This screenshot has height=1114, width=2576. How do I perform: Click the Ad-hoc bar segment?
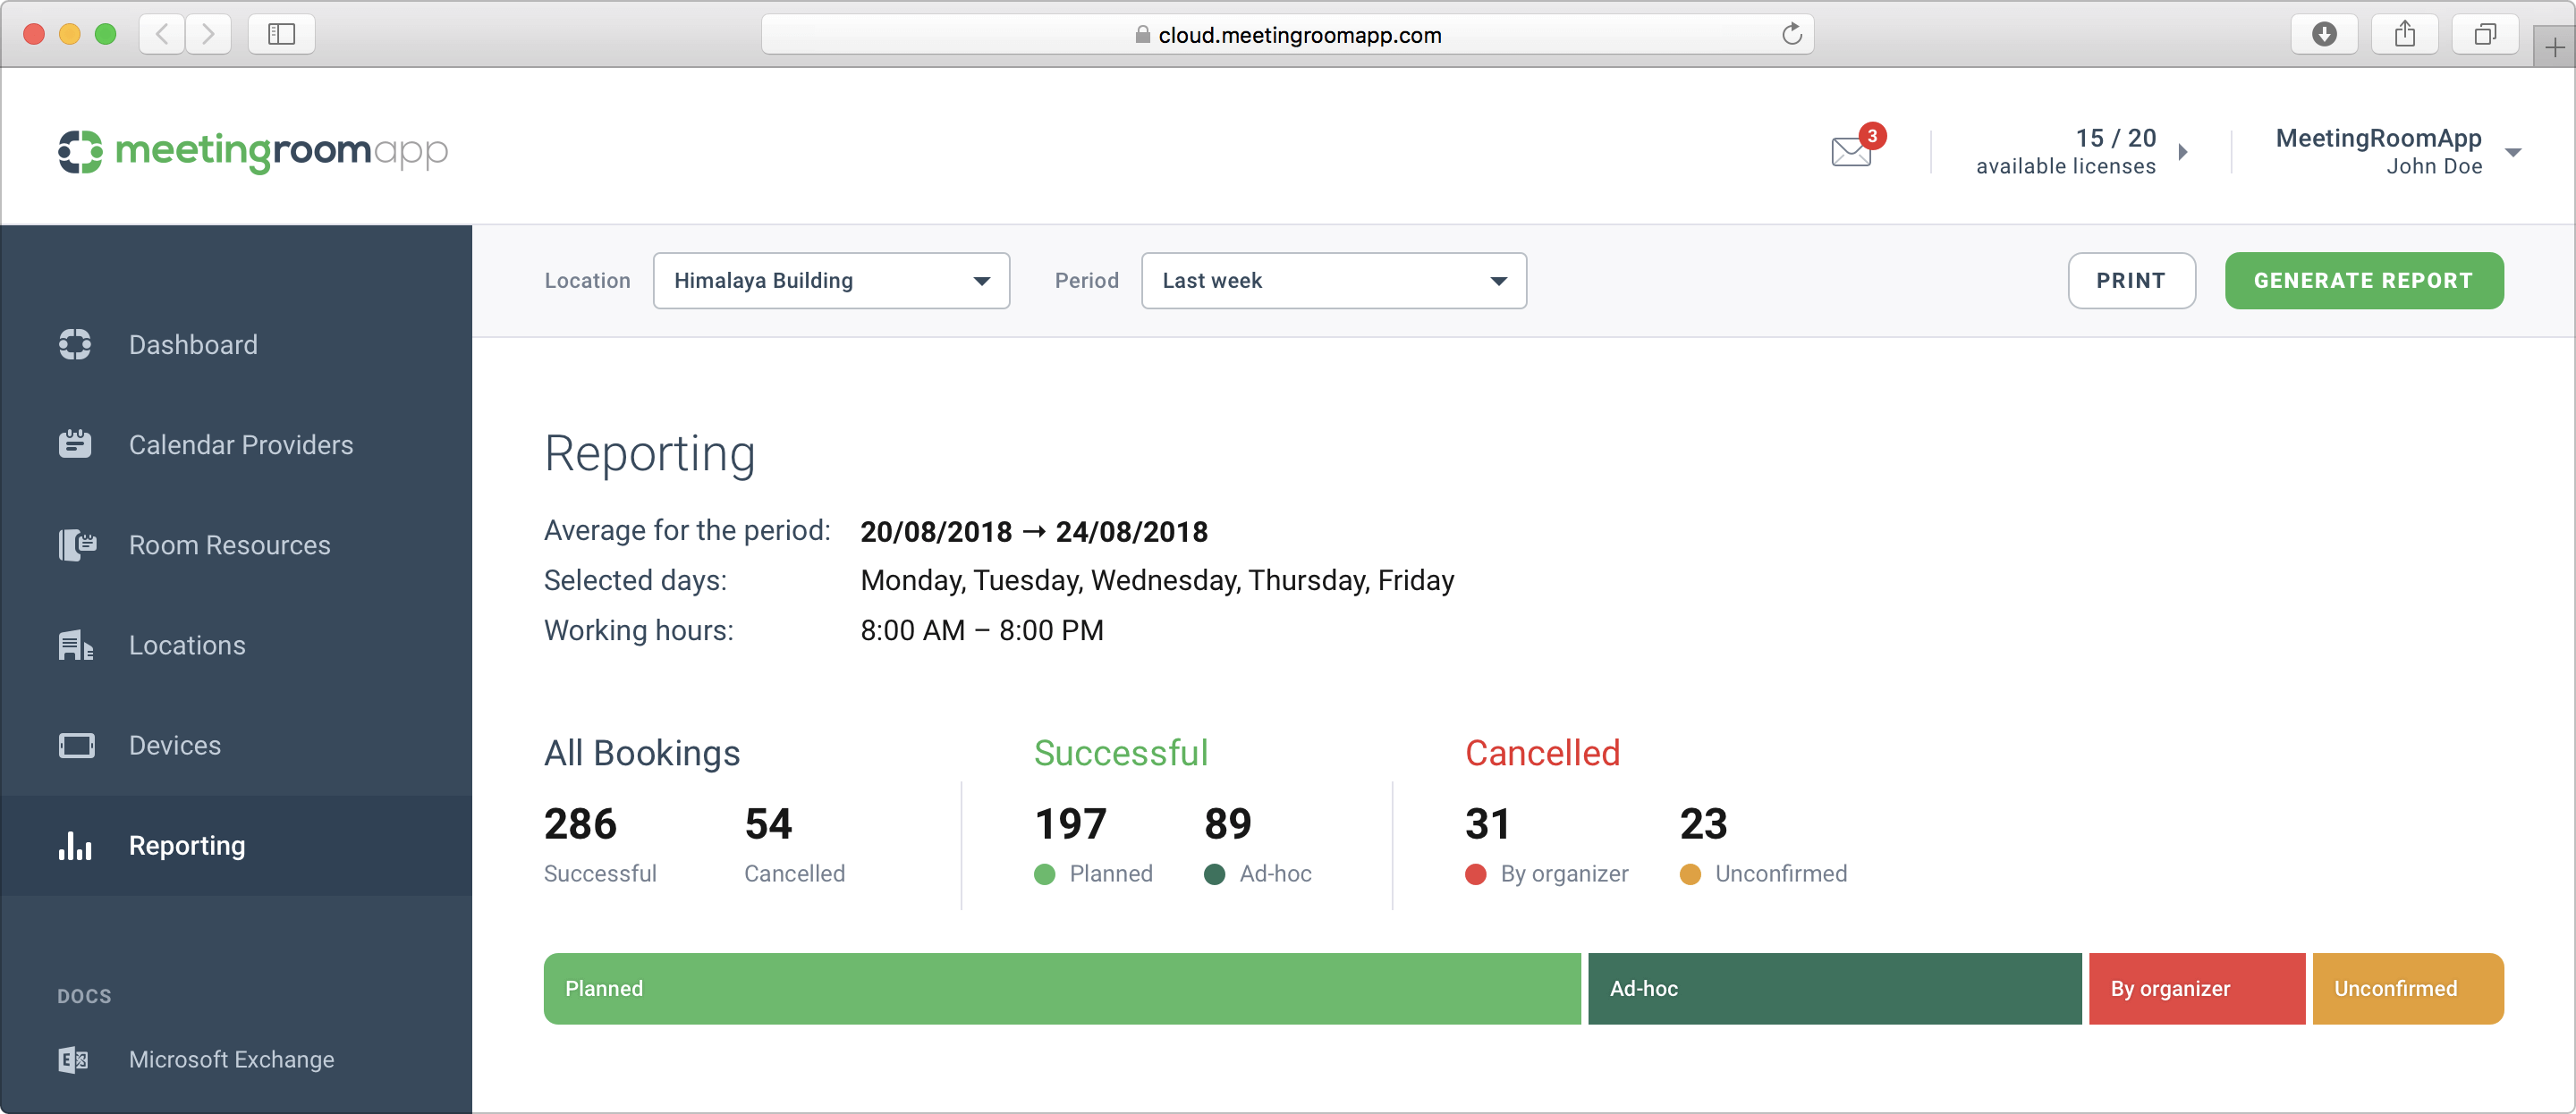tap(1834, 988)
